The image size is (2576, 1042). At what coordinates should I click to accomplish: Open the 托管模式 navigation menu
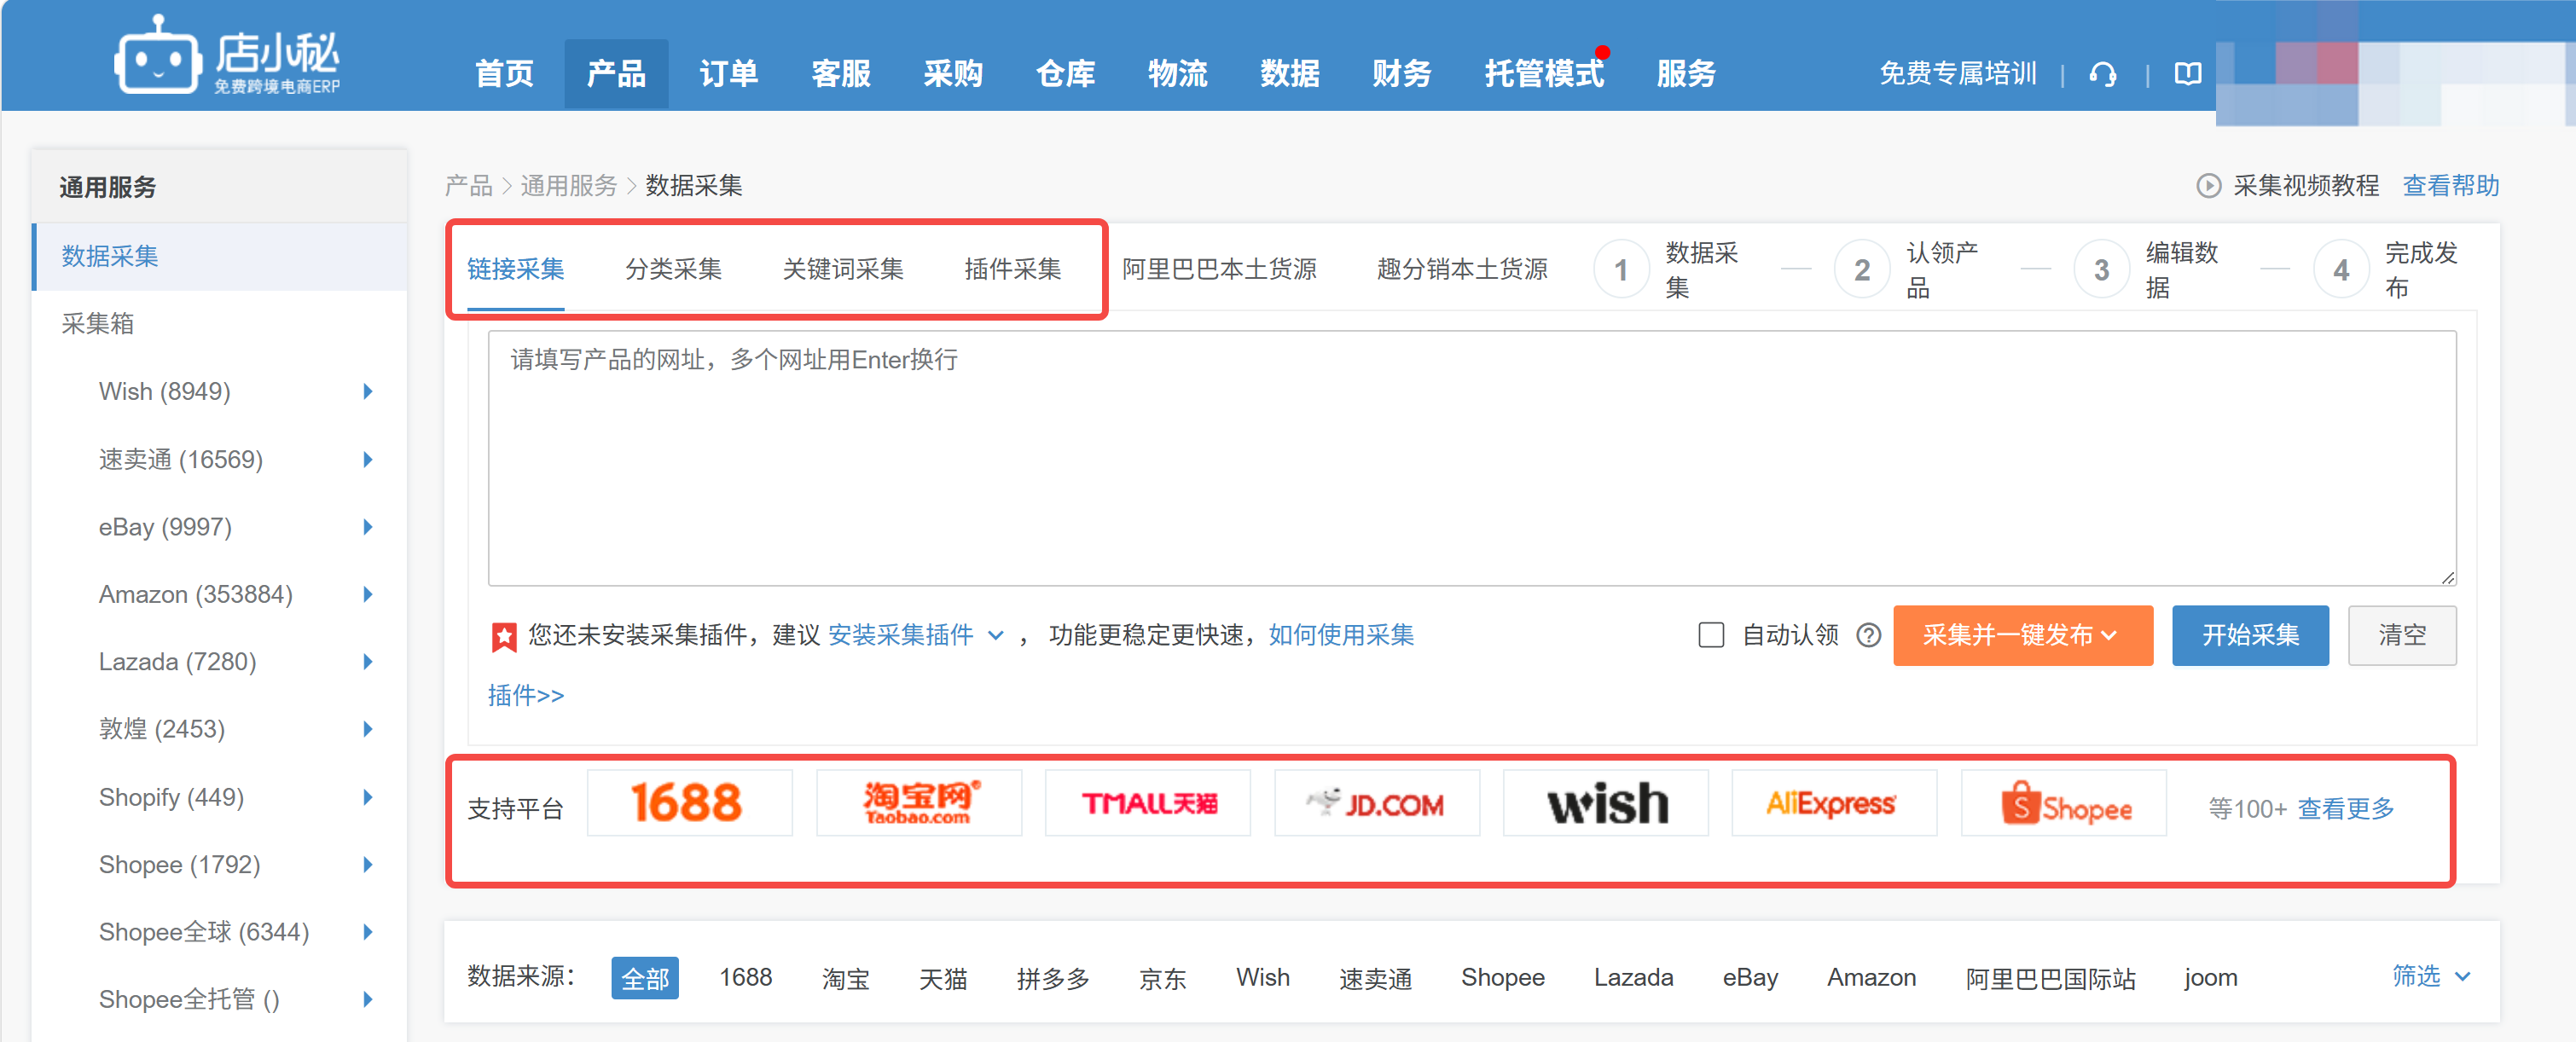pos(1544,73)
